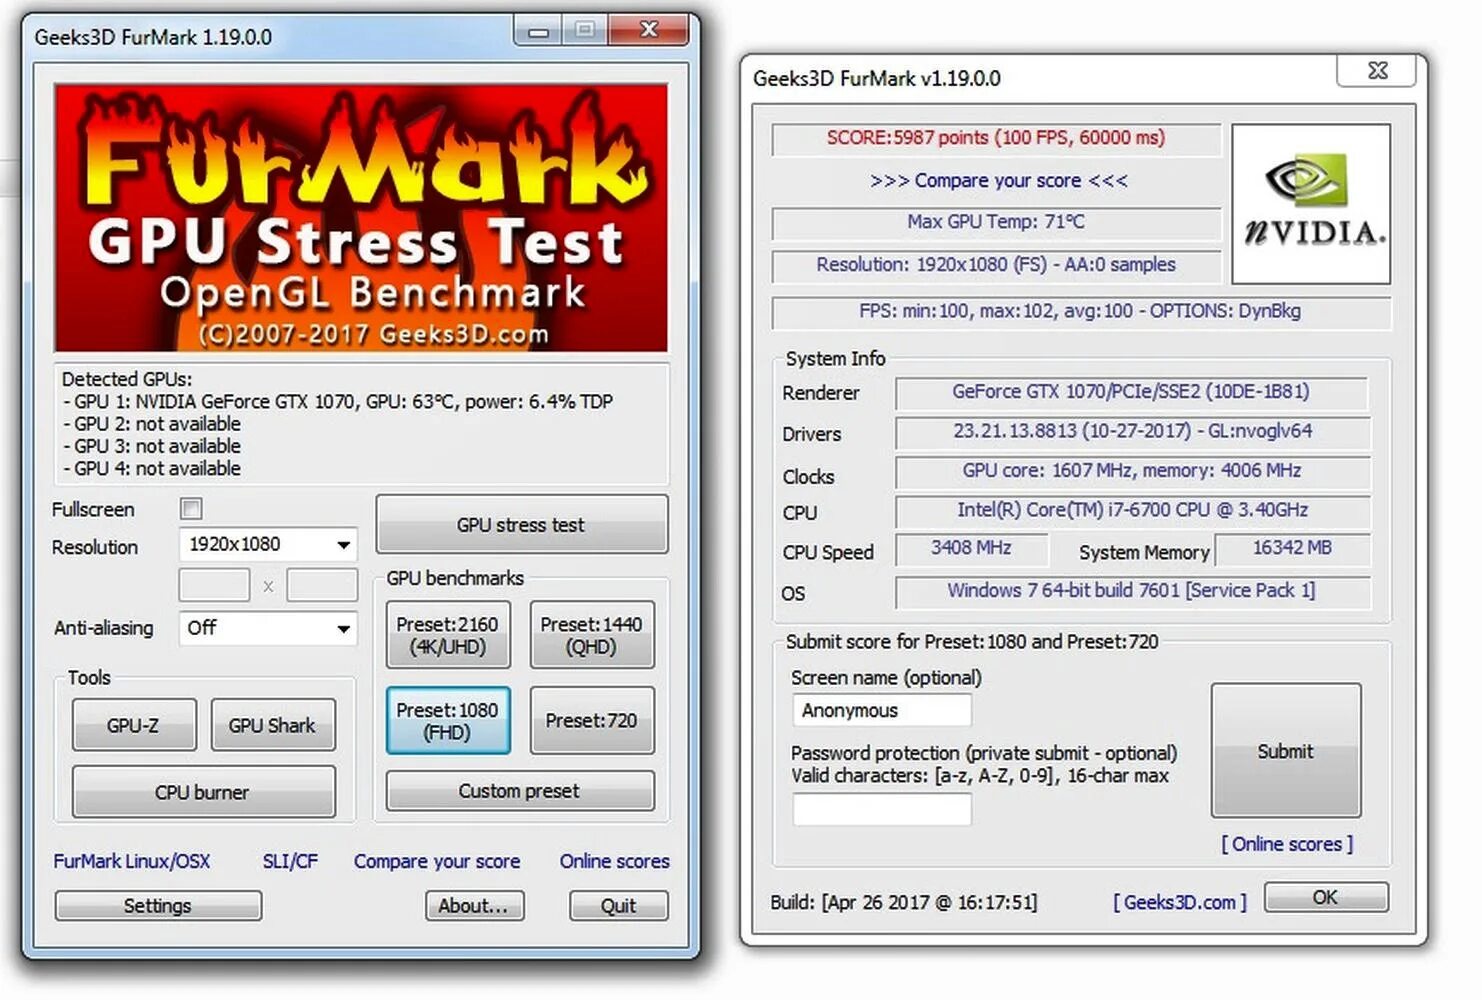This screenshot has height=1000, width=1482.
Task: Run the Preset:720 benchmark
Action: (592, 721)
